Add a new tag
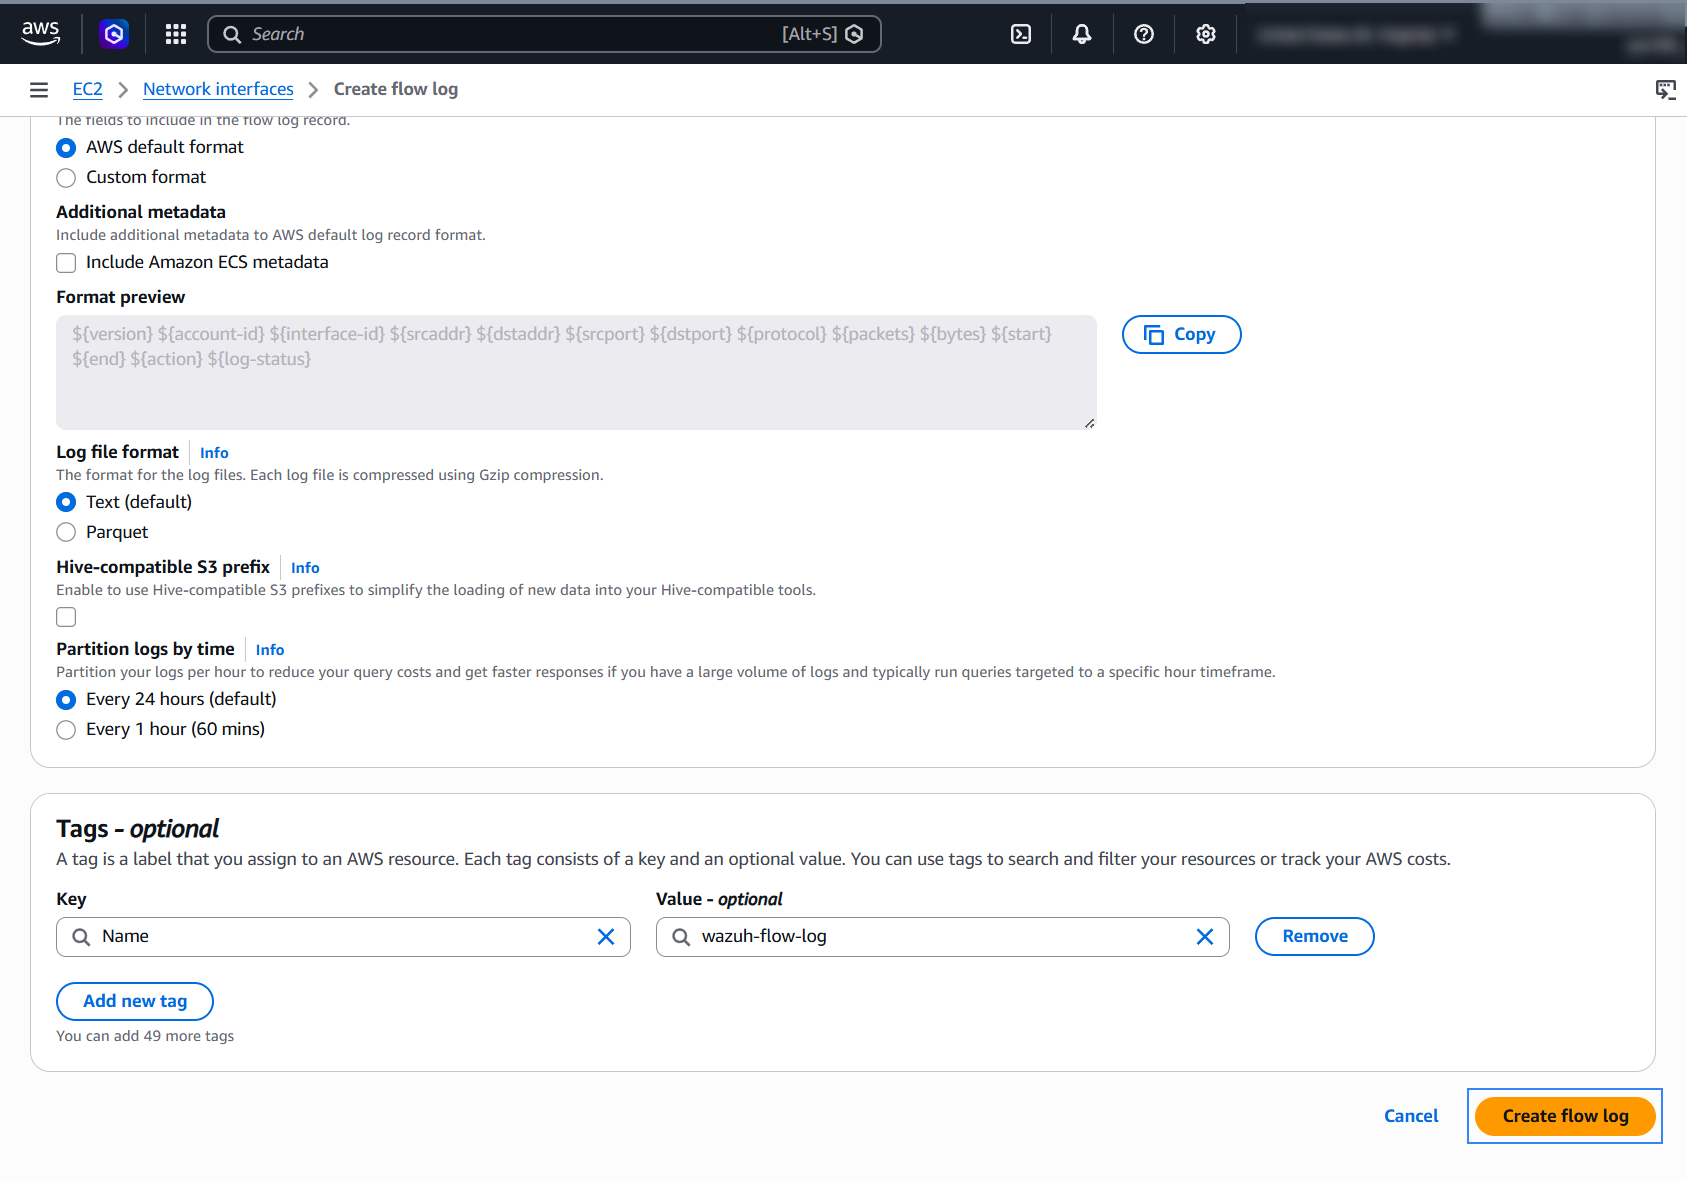The width and height of the screenshot is (1687, 1181). [x=135, y=1001]
